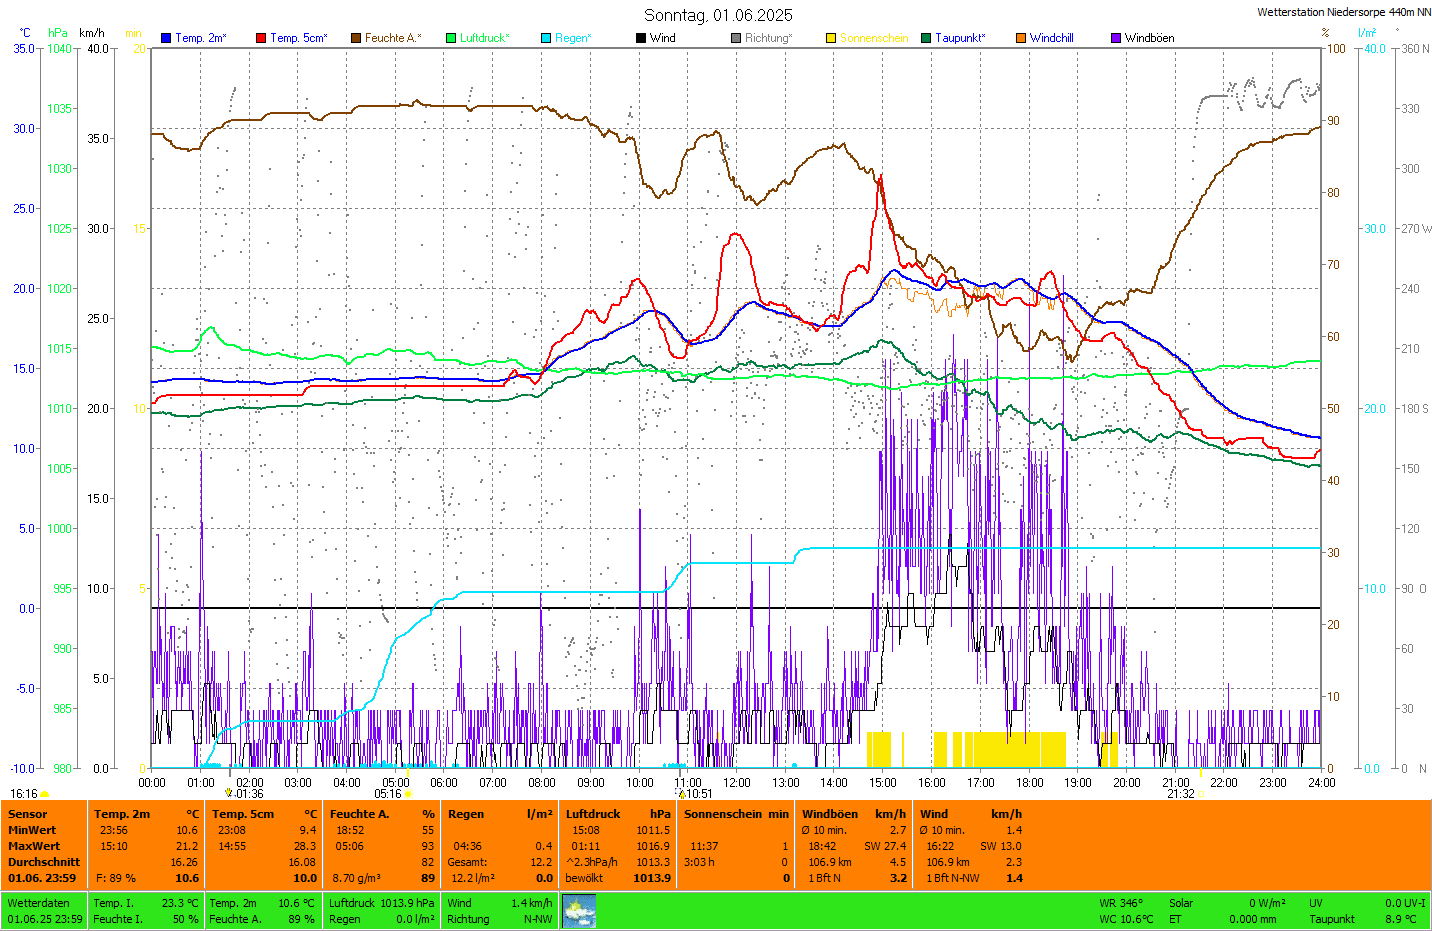
Task: Click the gray Richtung legend square
Action: click(736, 38)
